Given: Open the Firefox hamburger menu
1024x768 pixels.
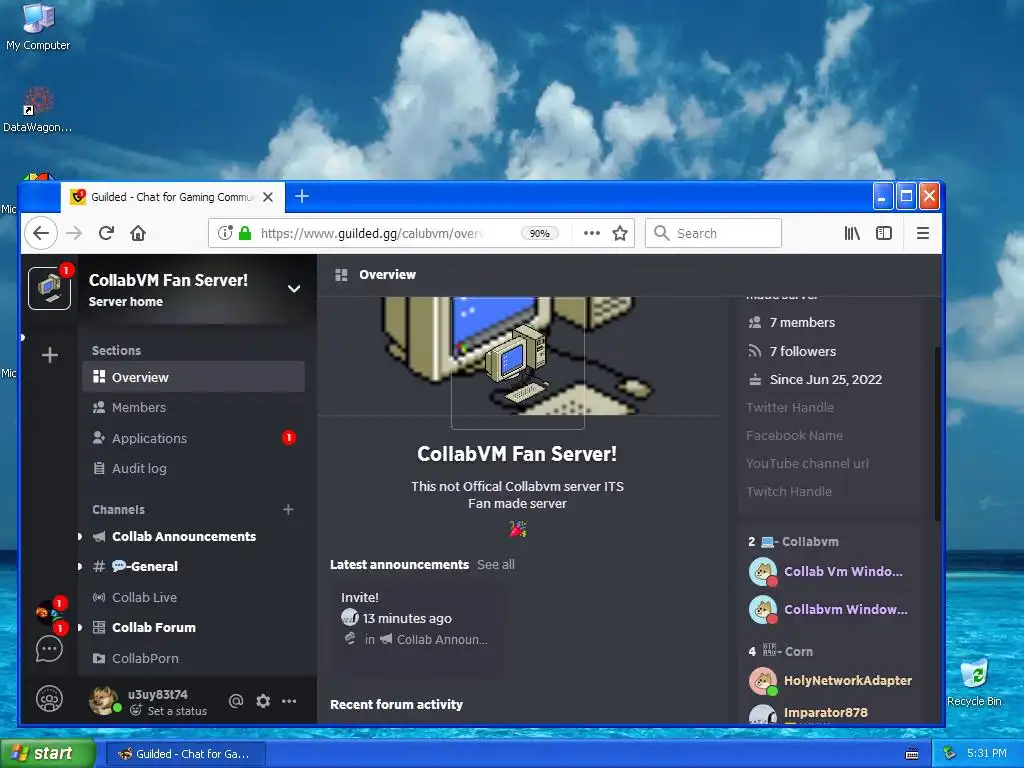Looking at the screenshot, I should tap(923, 233).
